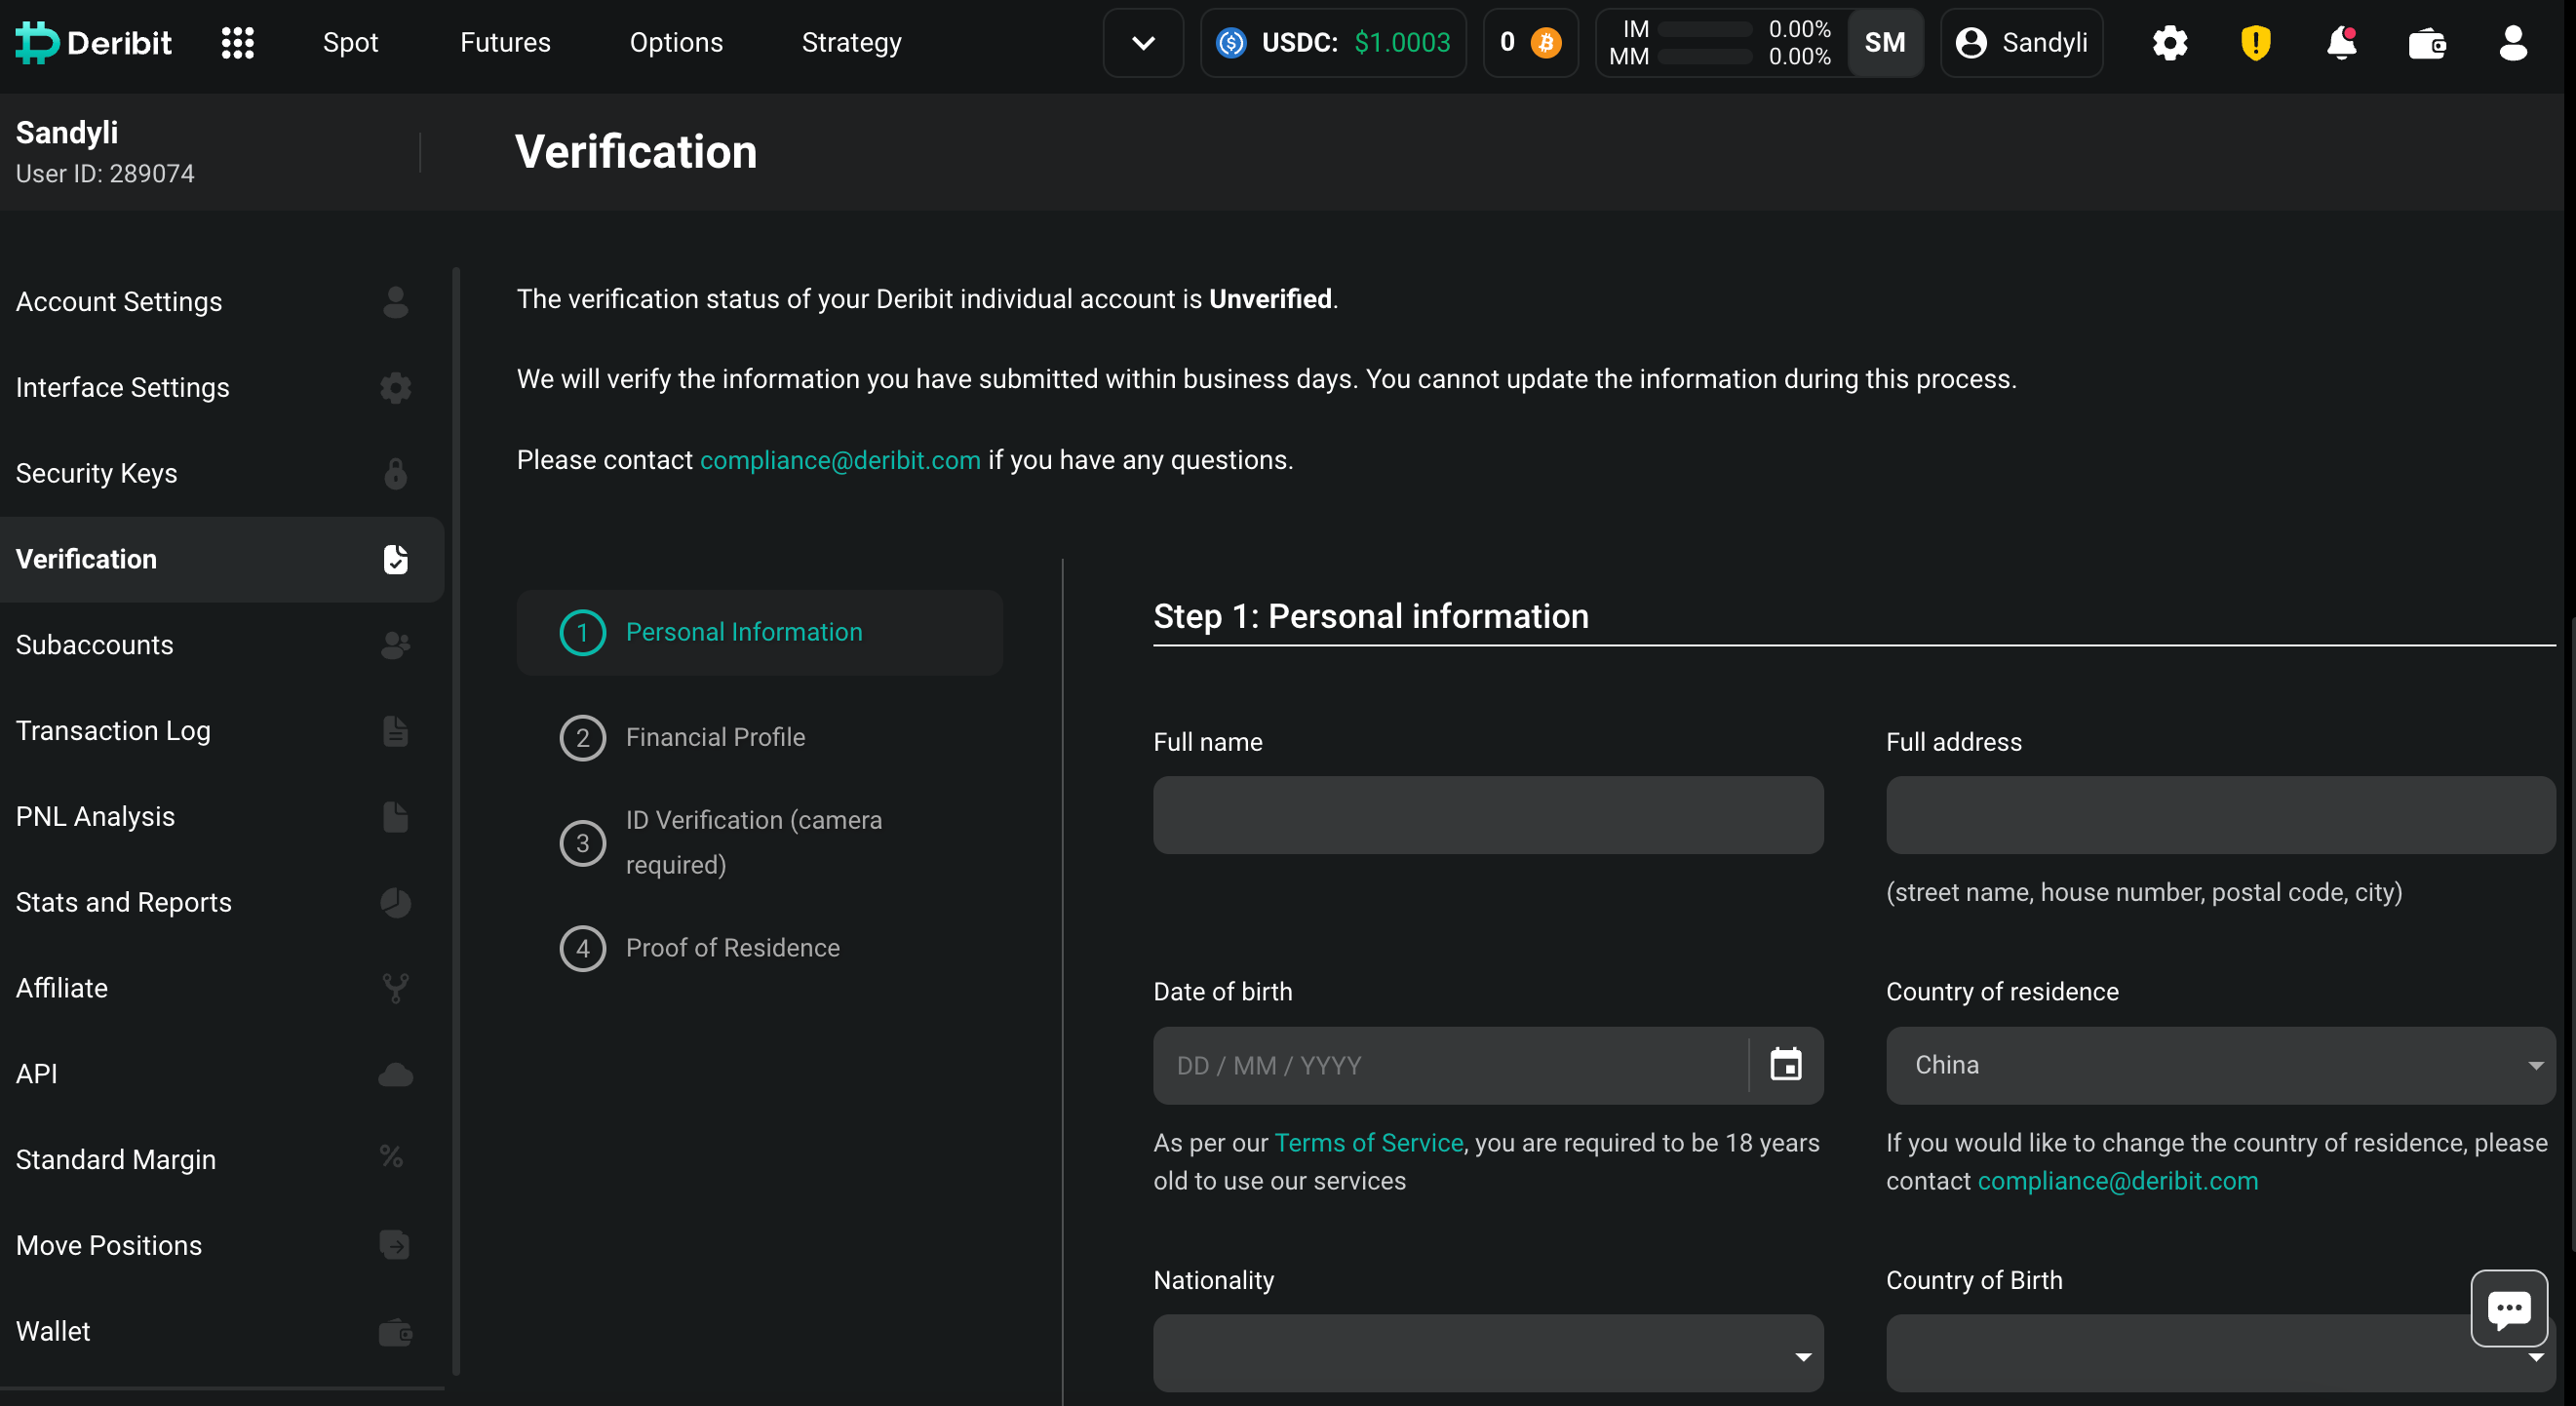This screenshot has width=2576, height=1406.
Task: Click the yellow shield warning icon
Action: (2255, 43)
